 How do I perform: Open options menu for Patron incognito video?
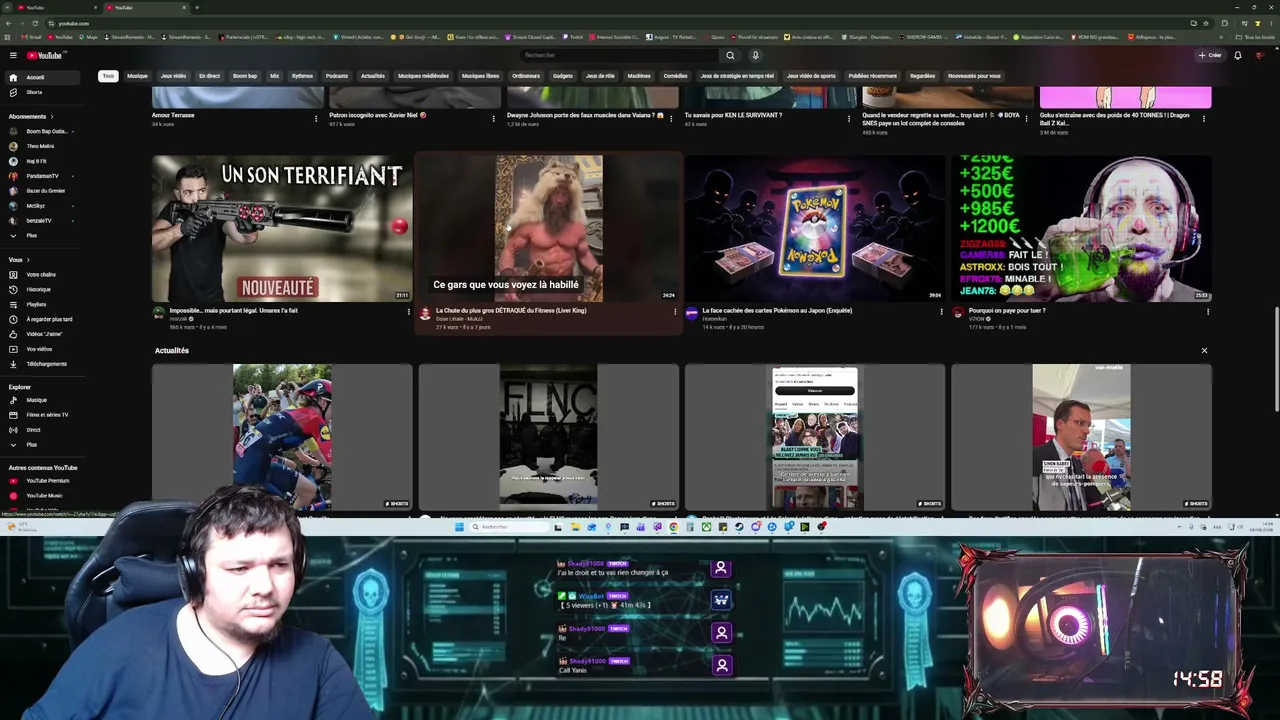point(493,118)
